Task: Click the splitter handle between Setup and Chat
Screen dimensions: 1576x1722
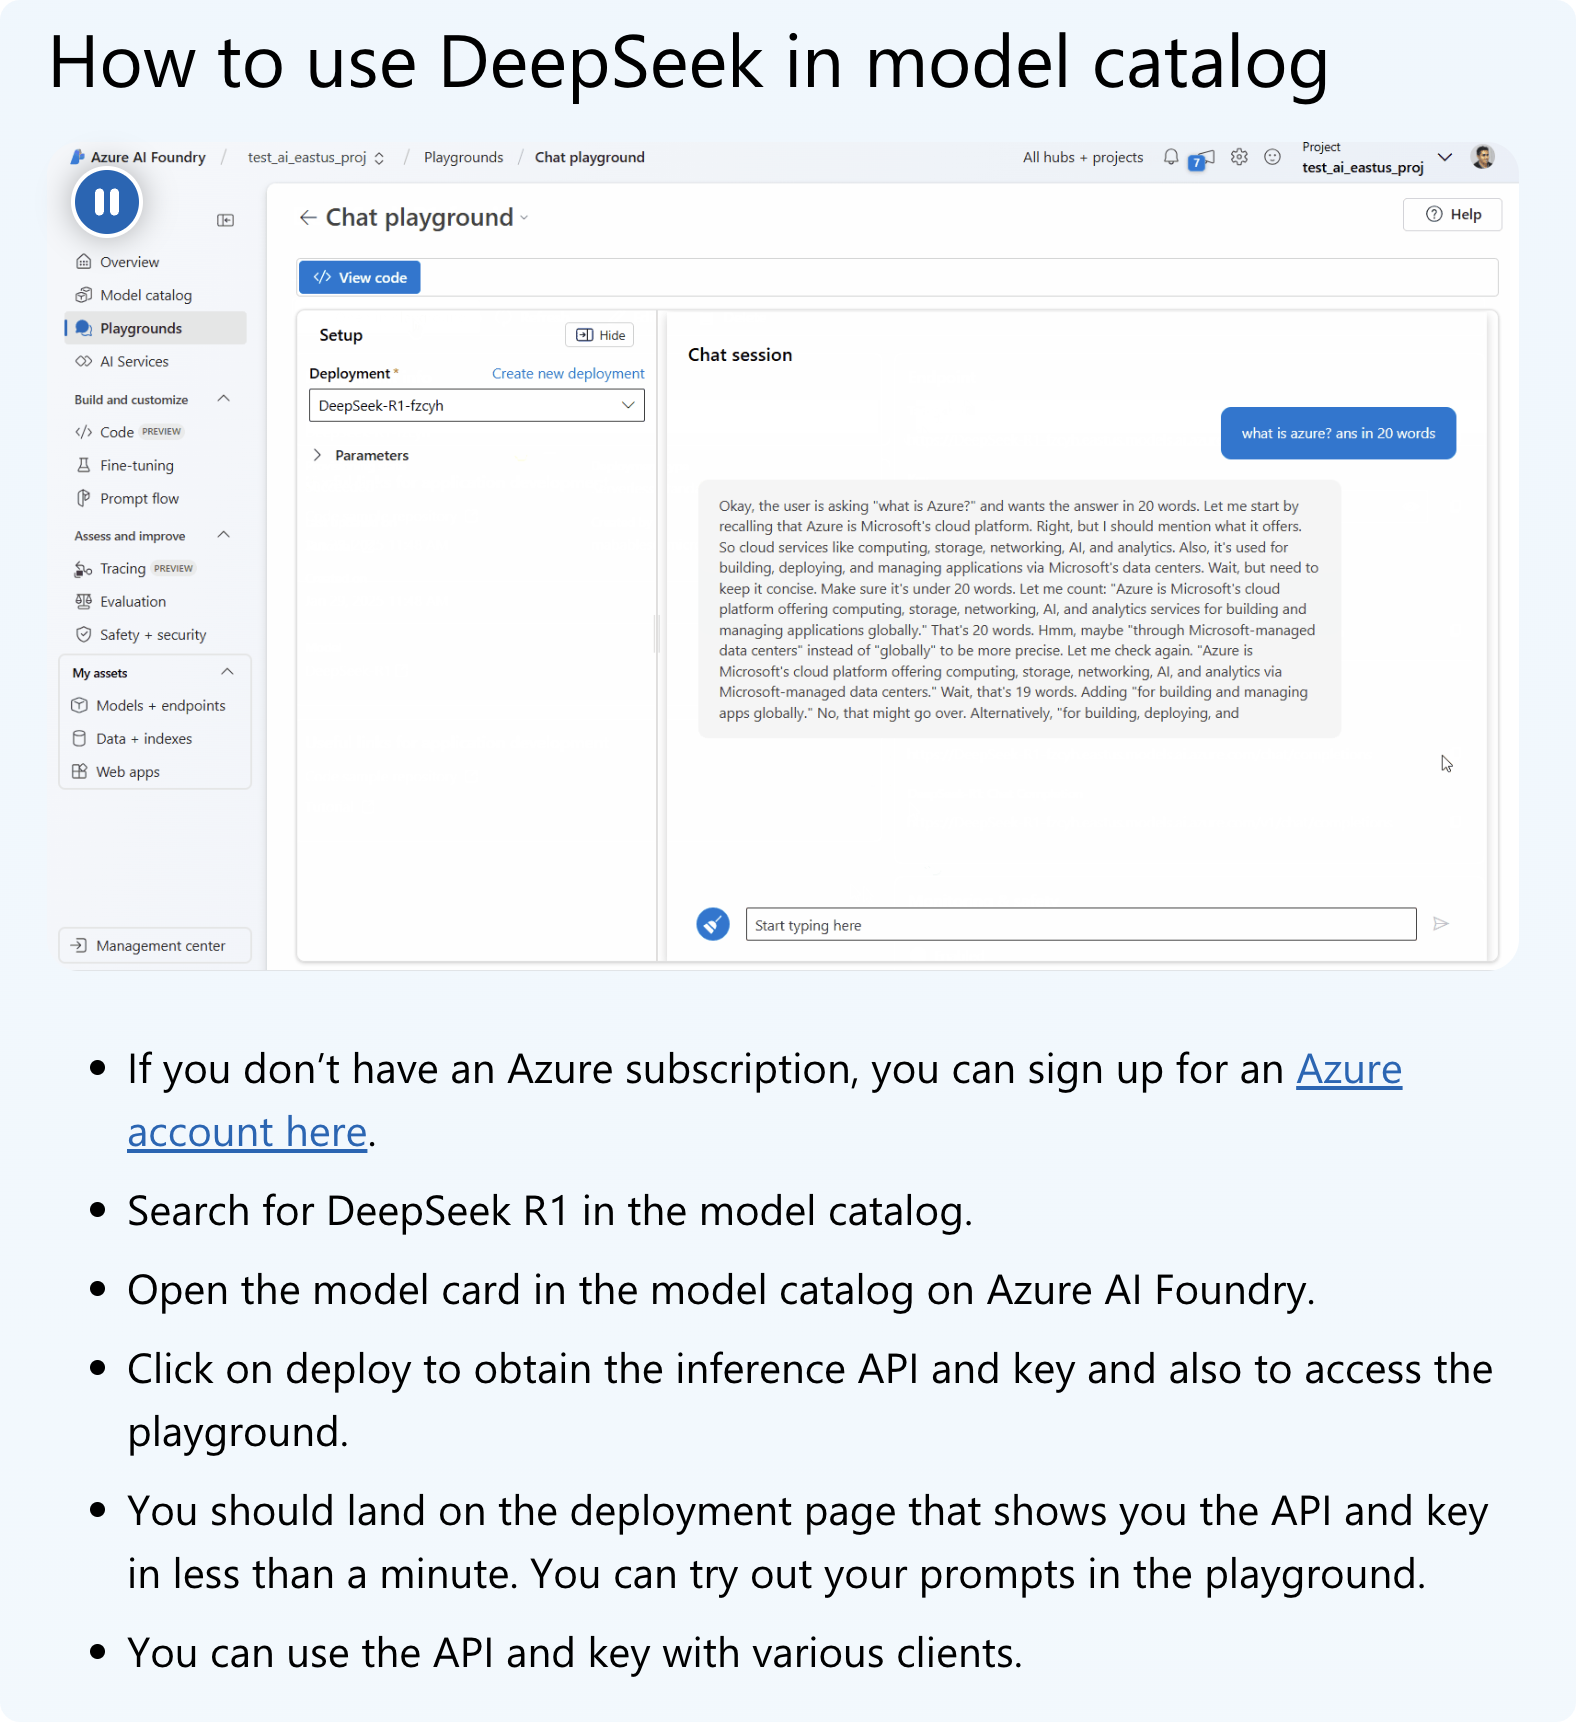Action: [x=657, y=634]
